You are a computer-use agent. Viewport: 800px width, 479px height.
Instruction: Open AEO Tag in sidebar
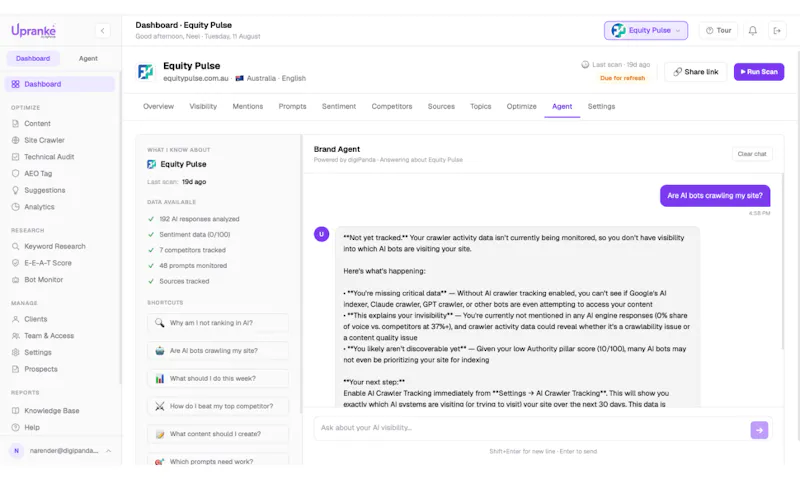38,173
